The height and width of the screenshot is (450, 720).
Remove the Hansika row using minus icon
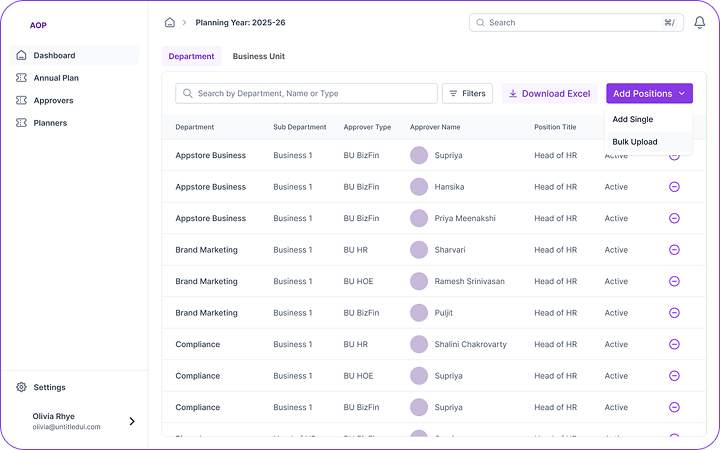point(674,187)
